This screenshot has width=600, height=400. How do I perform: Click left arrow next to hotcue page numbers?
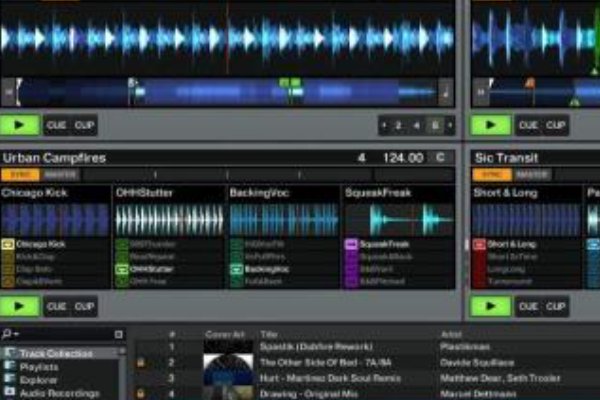pos(383,126)
